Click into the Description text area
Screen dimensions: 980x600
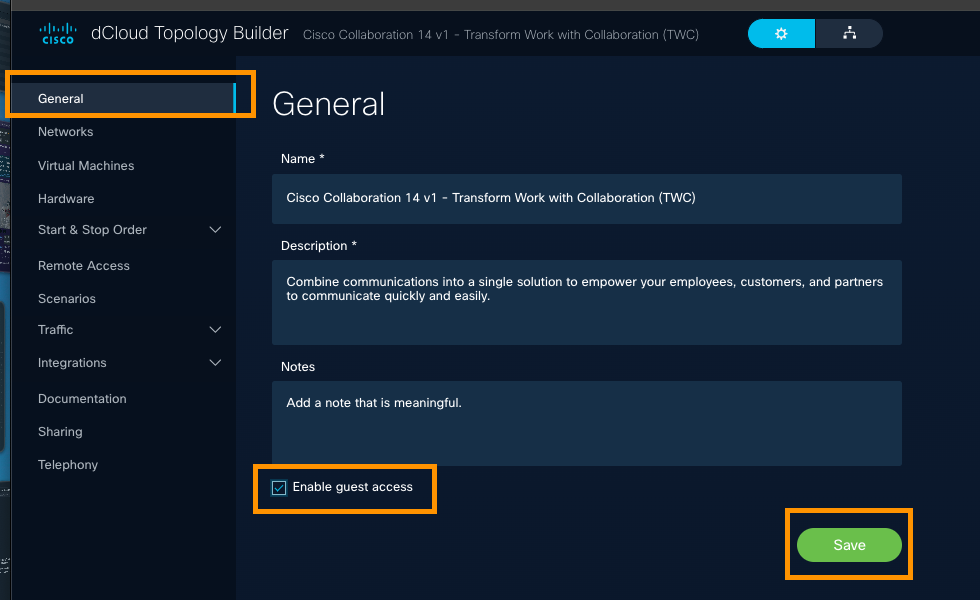(586, 302)
